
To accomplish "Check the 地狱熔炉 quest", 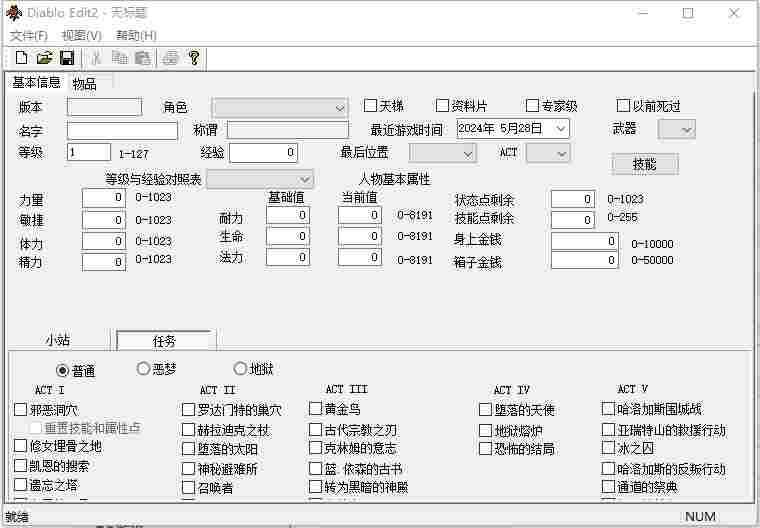I will tap(485, 431).
